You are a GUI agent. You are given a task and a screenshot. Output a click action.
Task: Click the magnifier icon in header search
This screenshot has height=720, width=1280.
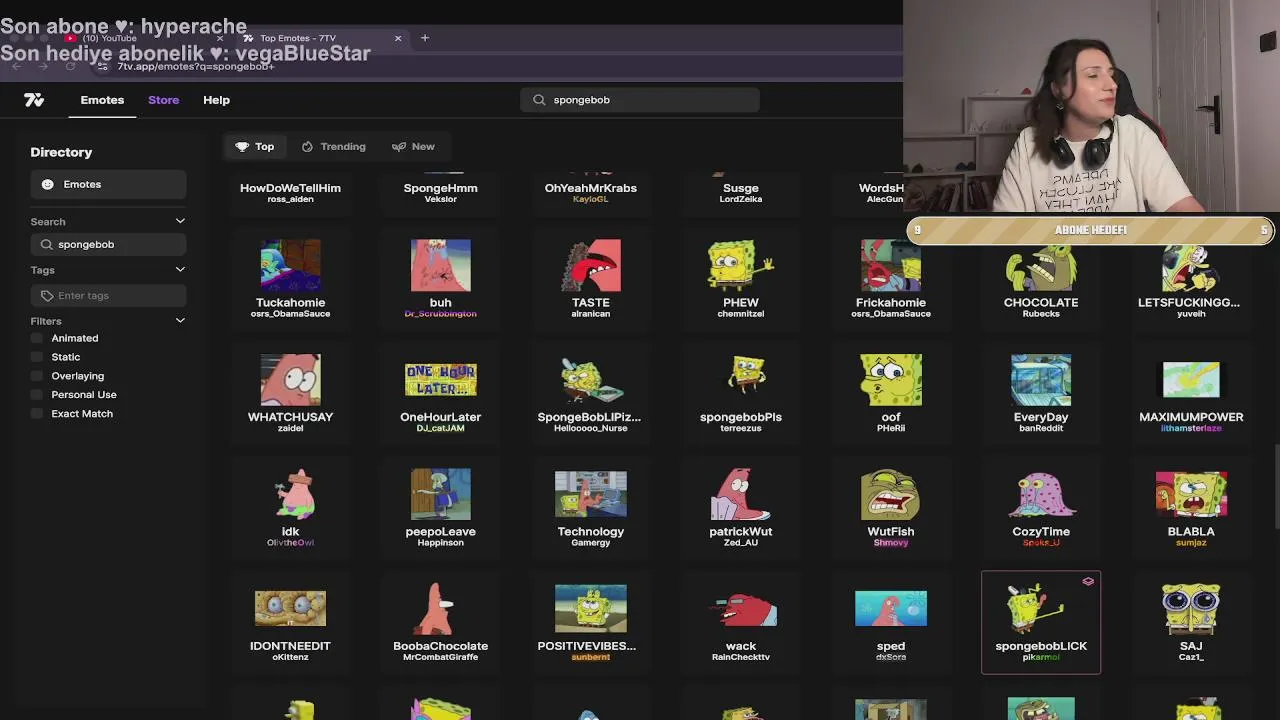coord(539,100)
